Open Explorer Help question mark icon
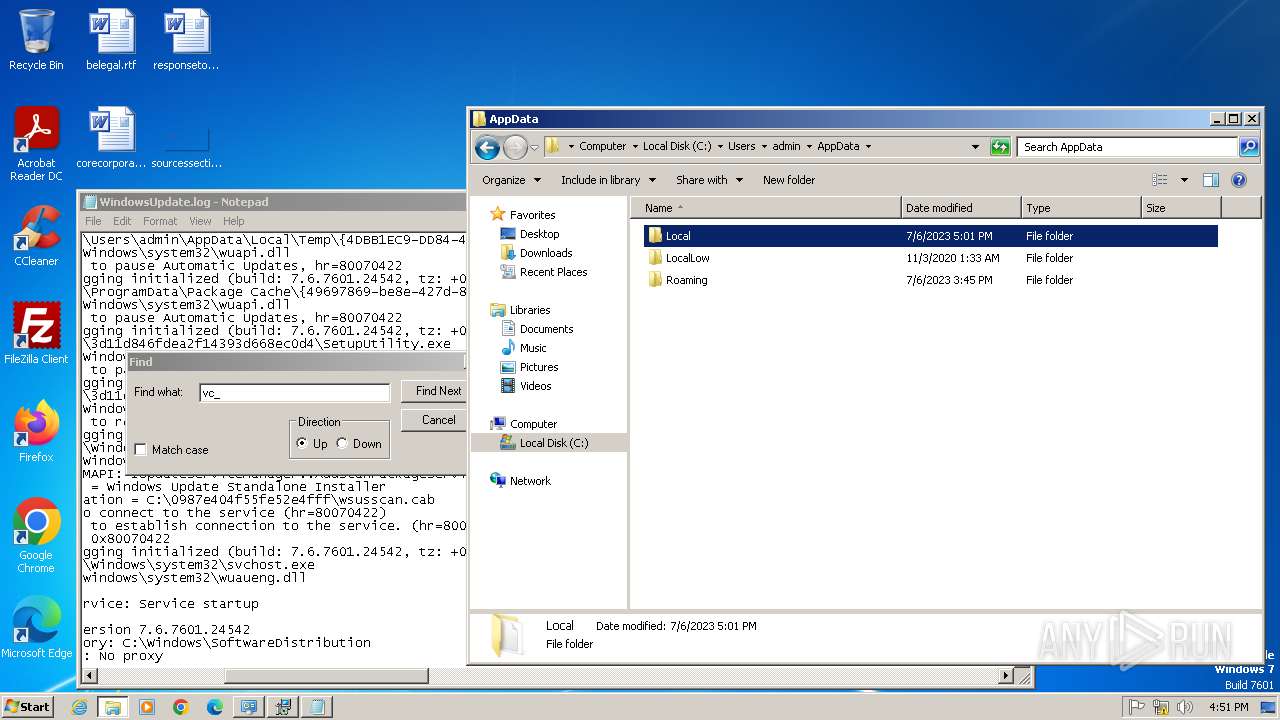The image size is (1280, 720). (x=1239, y=180)
